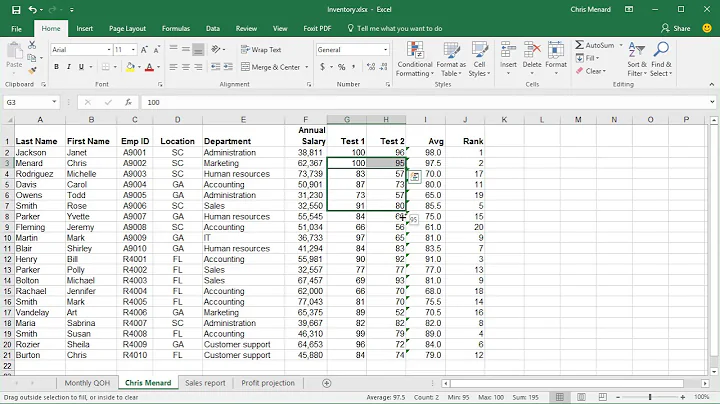Switch to the Formulas ribbon tab
This screenshot has height=404, width=720.
coord(176,28)
